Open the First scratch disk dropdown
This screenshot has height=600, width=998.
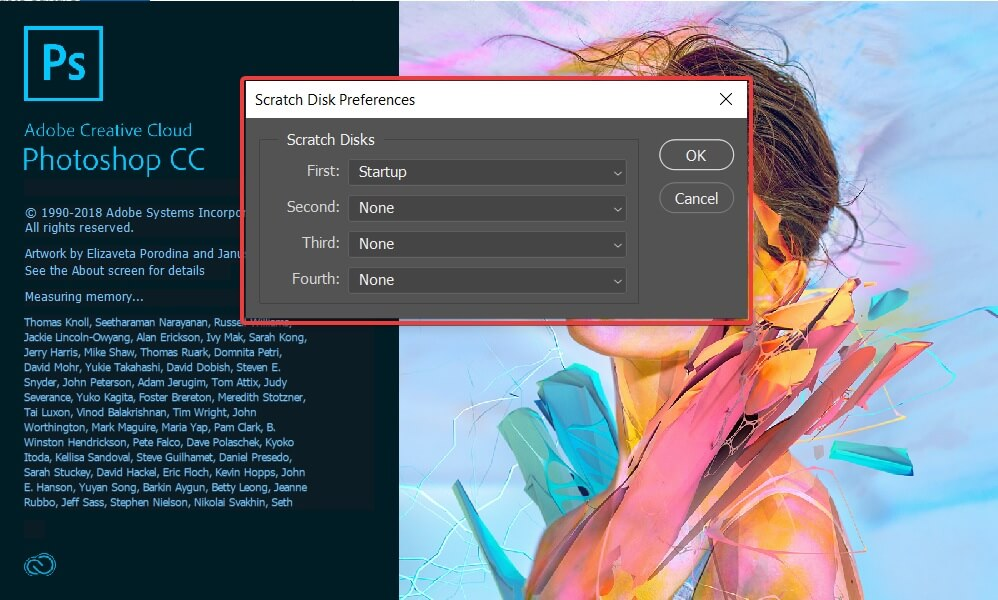(487, 171)
